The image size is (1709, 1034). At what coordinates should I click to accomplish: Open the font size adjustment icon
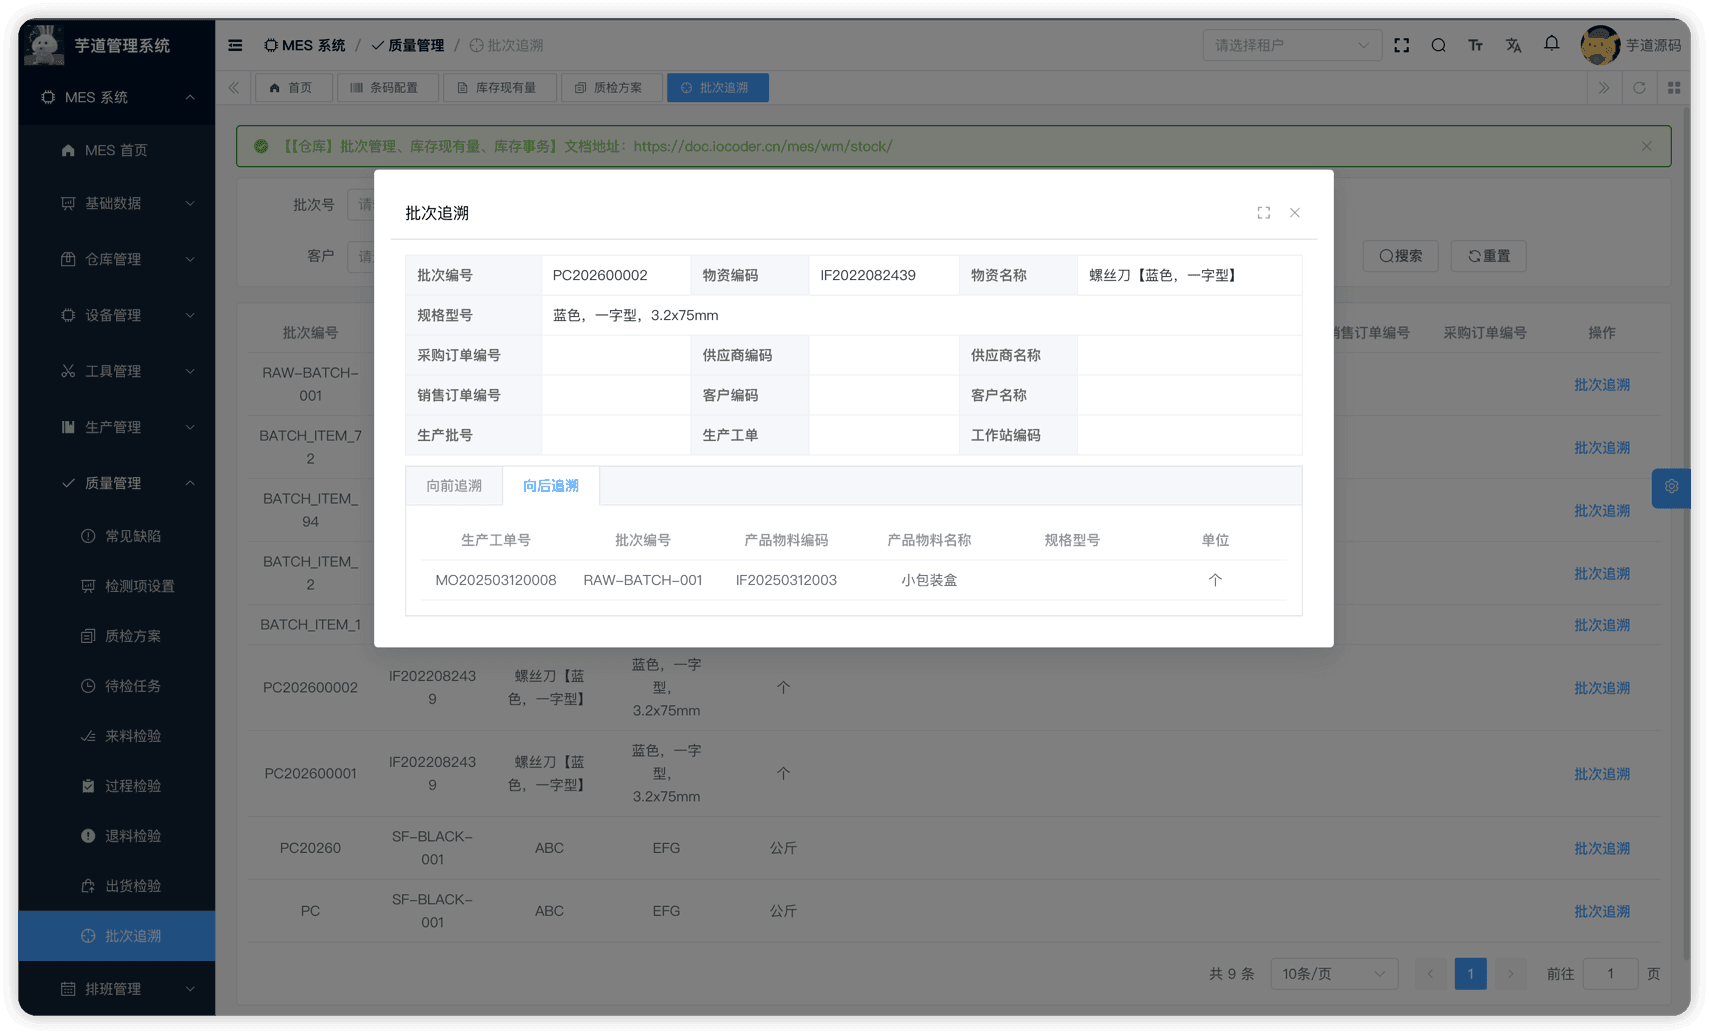(x=1476, y=45)
